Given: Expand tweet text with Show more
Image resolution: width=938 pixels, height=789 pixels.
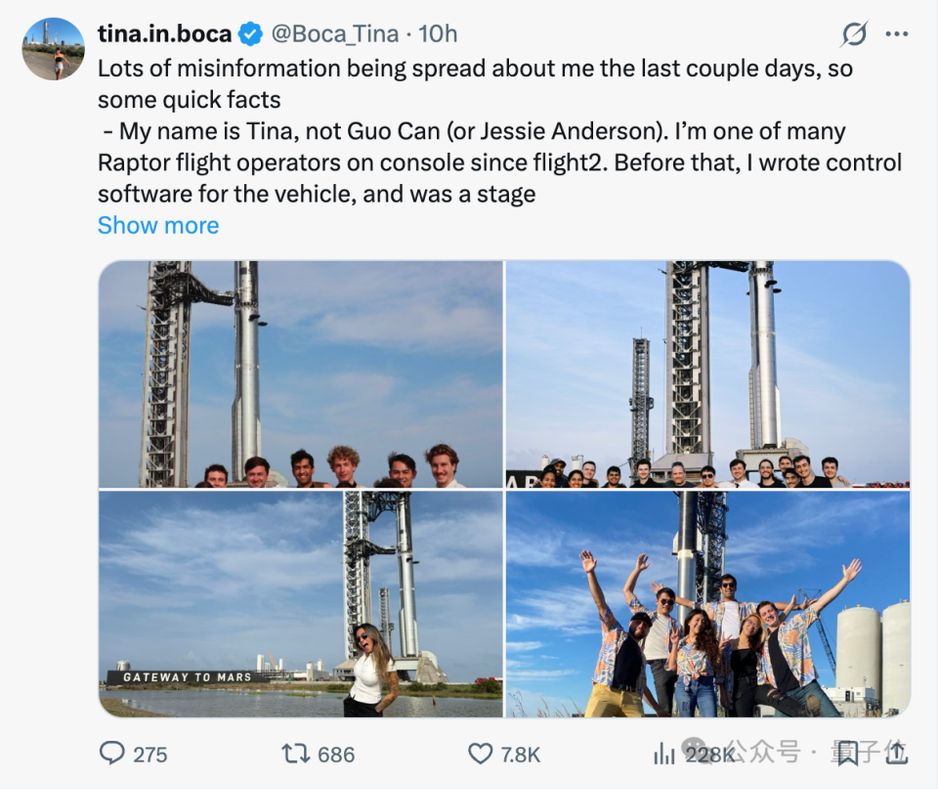Looking at the screenshot, I should pos(158,226).
